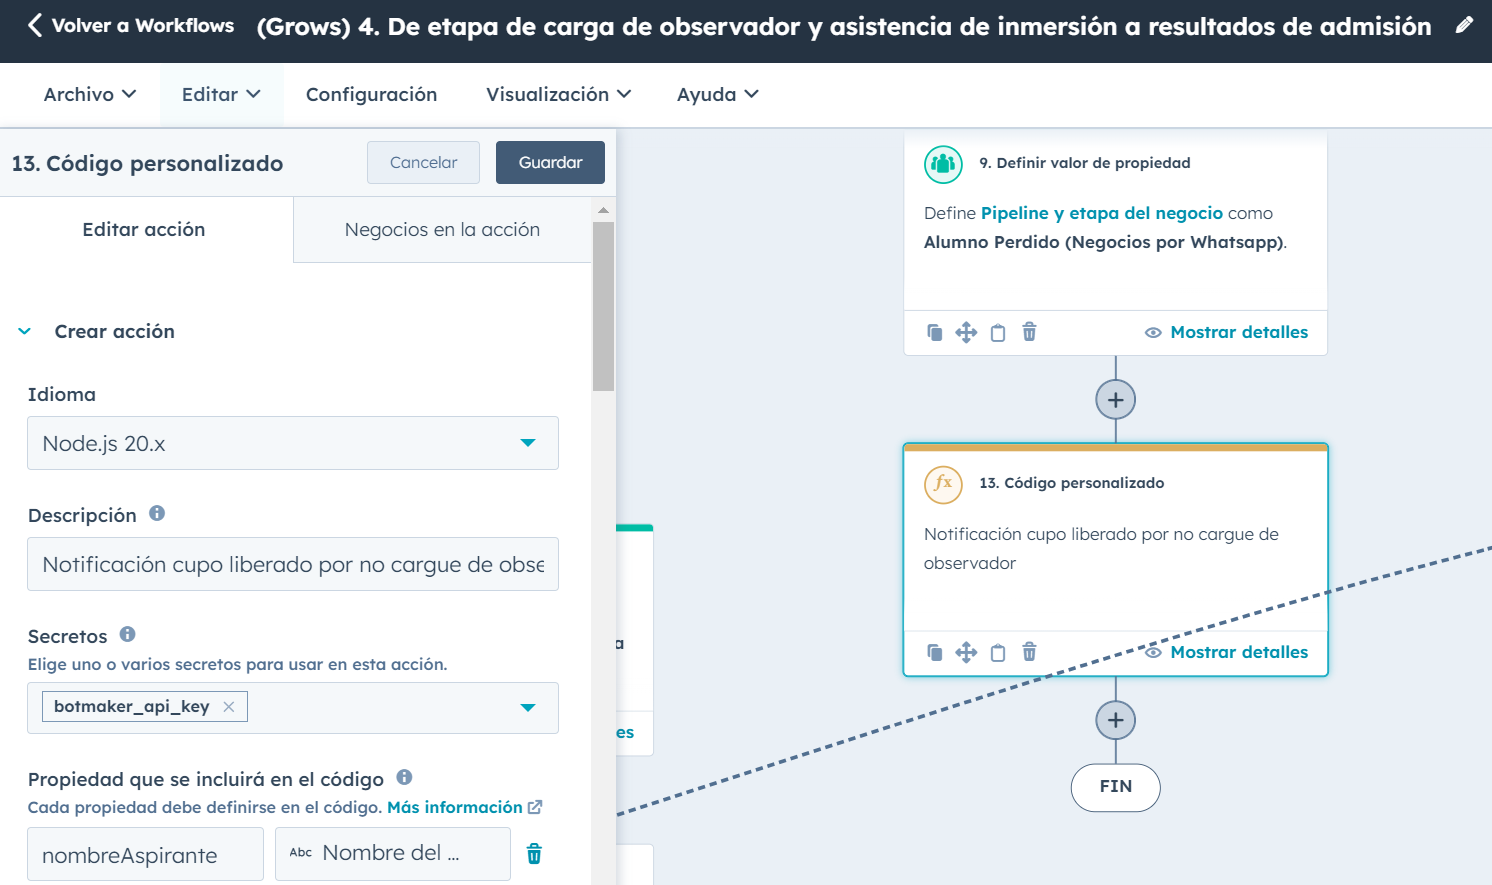Click the nombreAspirante property name field
The height and width of the screenshot is (885, 1492).
(x=145, y=854)
